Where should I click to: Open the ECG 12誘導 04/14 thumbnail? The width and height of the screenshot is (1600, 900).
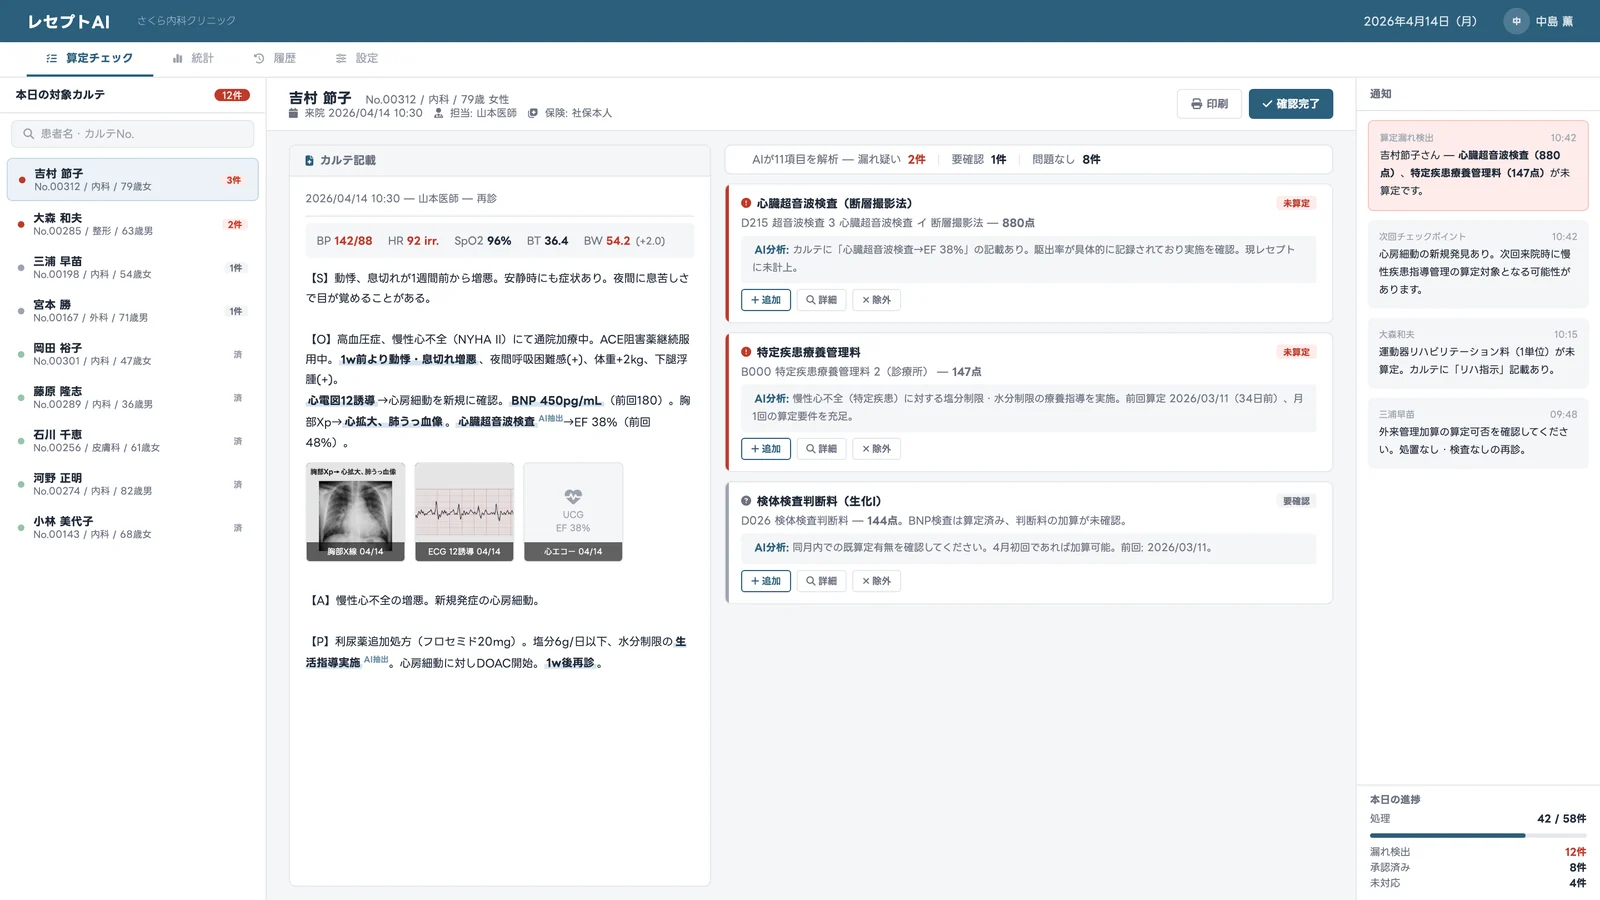tap(464, 511)
